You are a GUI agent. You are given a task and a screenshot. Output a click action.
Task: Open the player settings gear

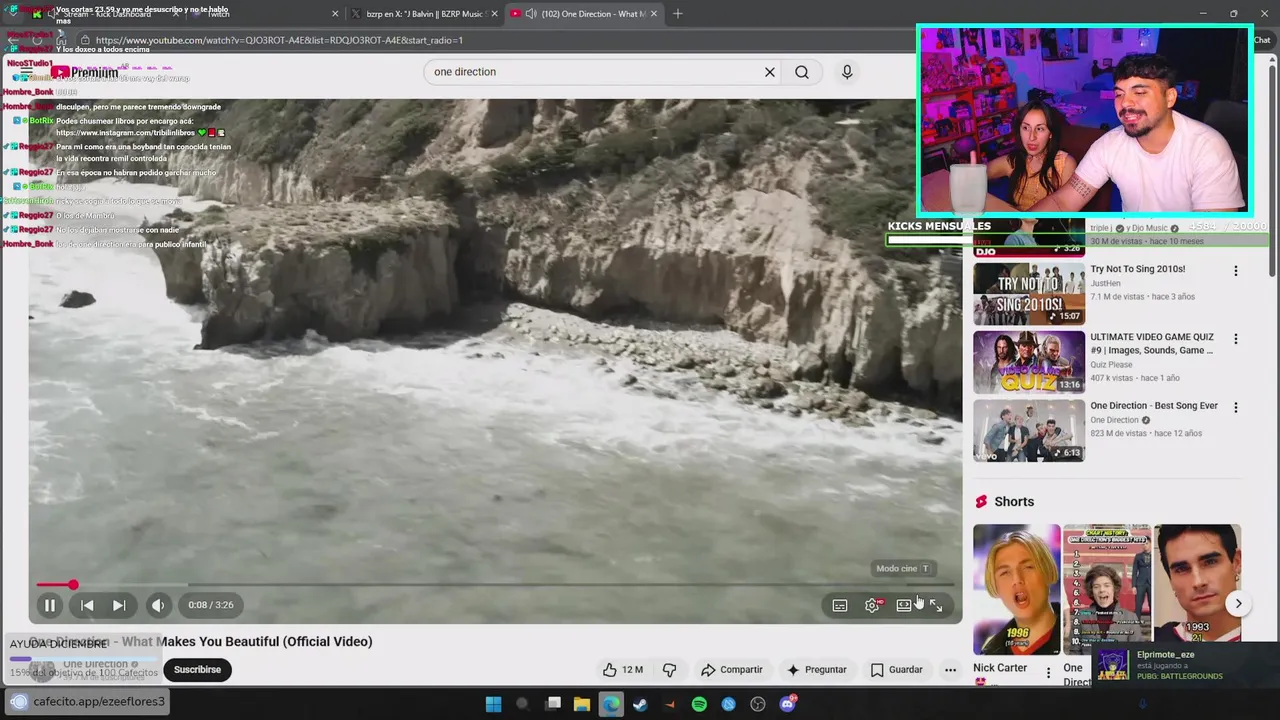(x=872, y=605)
